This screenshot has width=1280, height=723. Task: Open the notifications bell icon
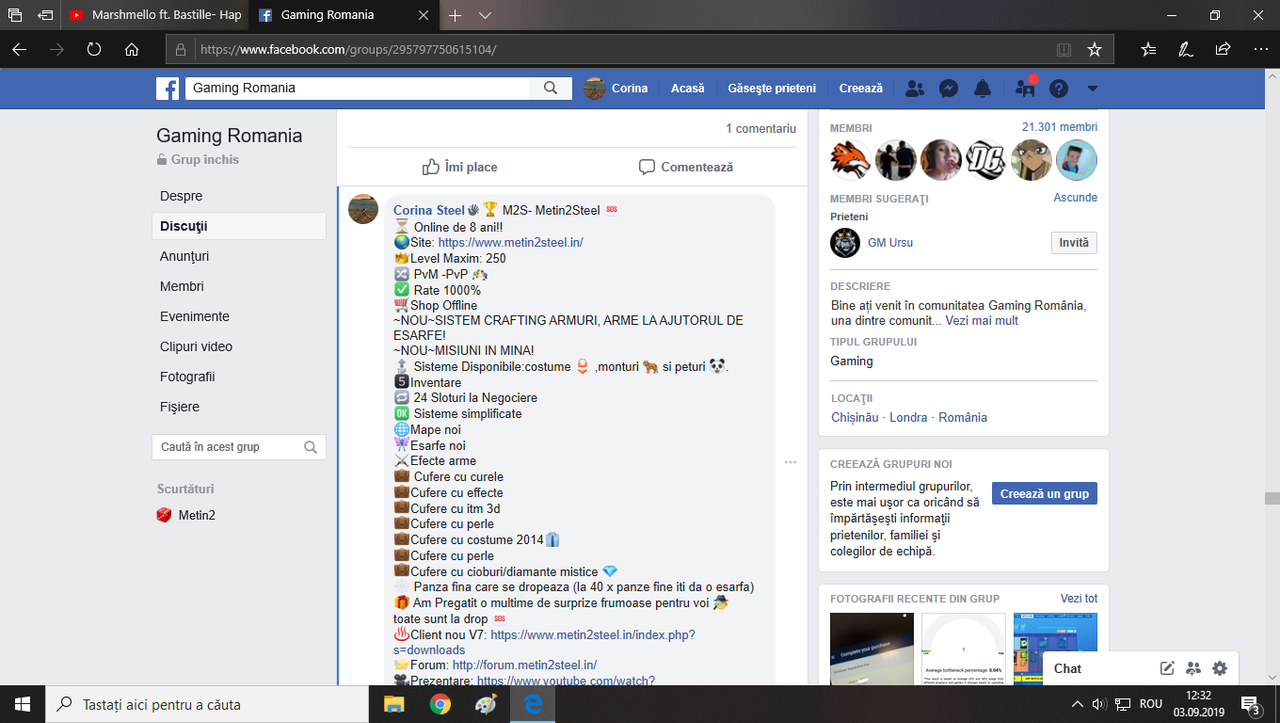983,88
